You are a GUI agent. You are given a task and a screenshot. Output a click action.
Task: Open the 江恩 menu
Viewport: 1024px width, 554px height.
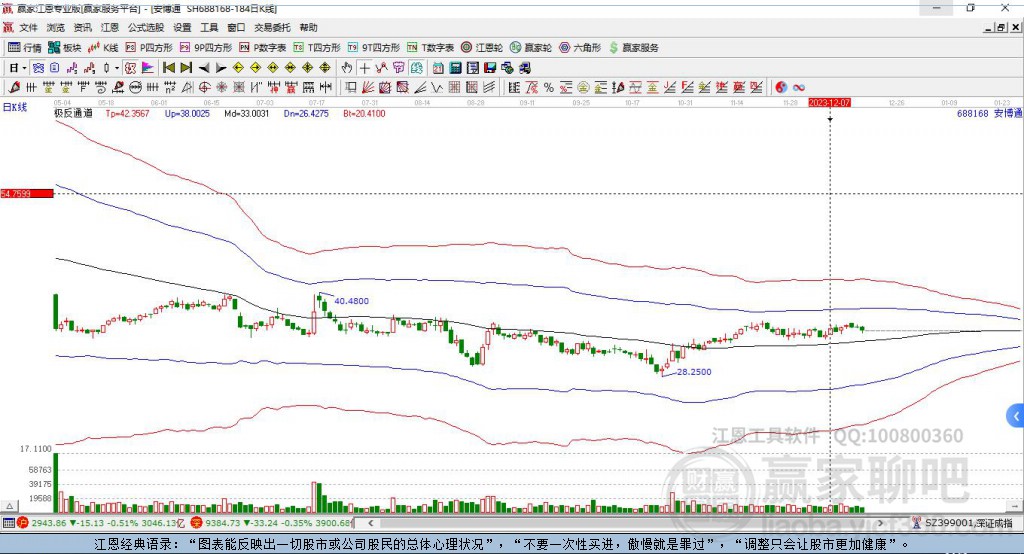tap(110, 27)
